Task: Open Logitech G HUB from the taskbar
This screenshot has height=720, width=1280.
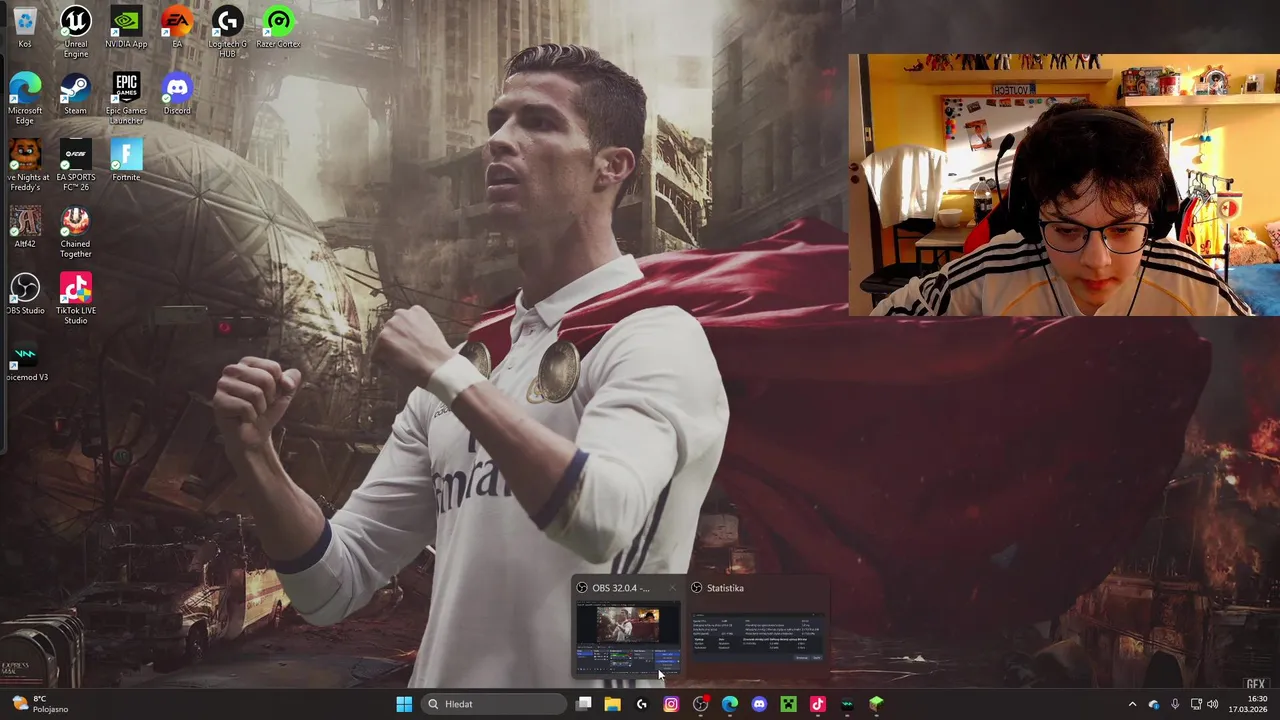Action: (x=642, y=704)
